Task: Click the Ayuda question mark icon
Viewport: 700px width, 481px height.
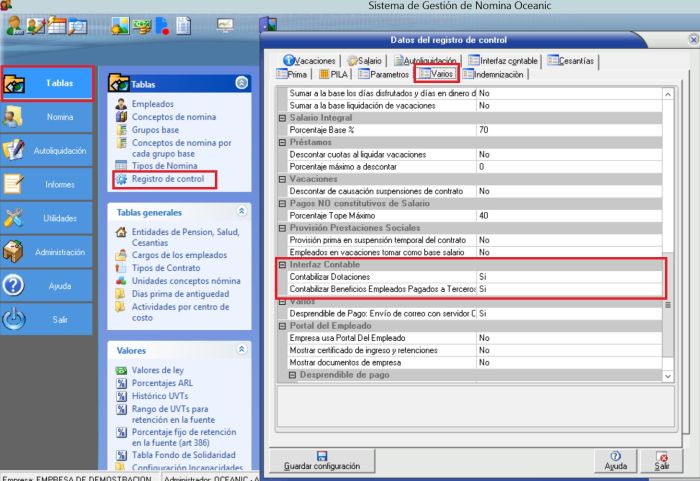Action: click(x=15, y=286)
